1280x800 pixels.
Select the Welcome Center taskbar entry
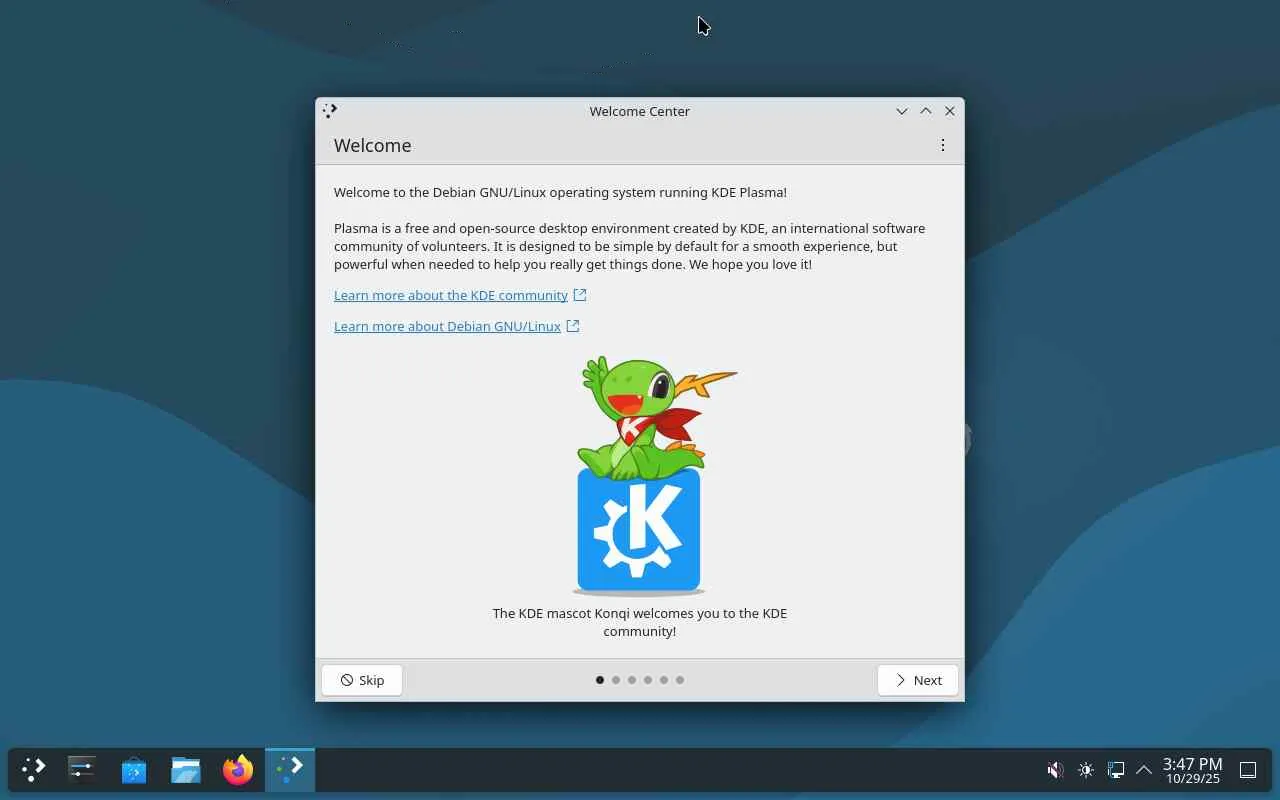click(x=290, y=770)
